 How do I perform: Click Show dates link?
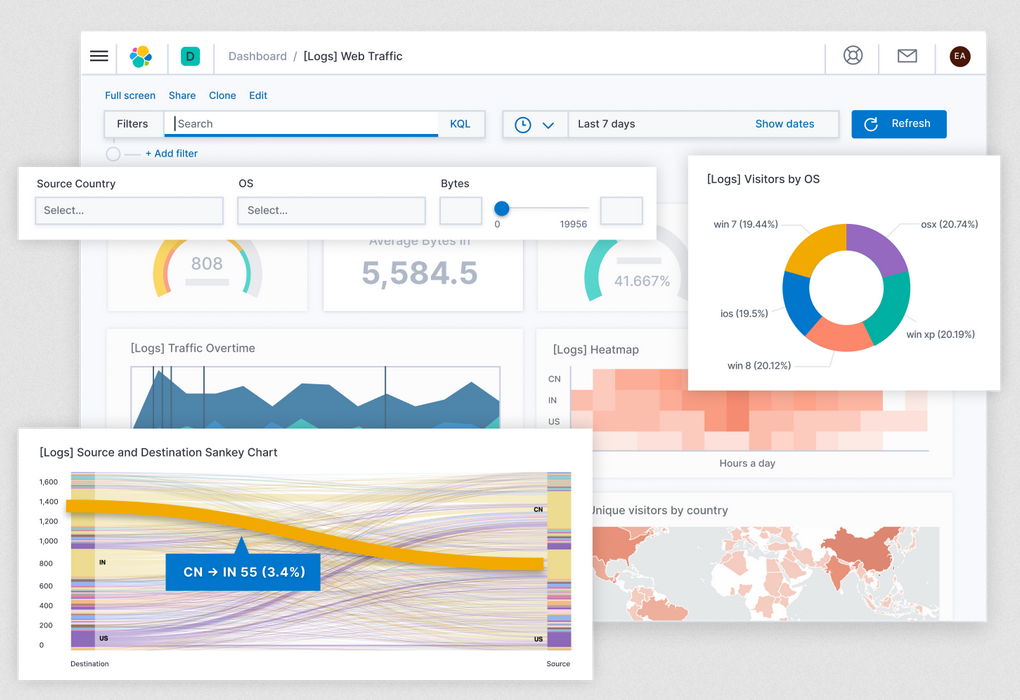pyautogui.click(x=785, y=124)
